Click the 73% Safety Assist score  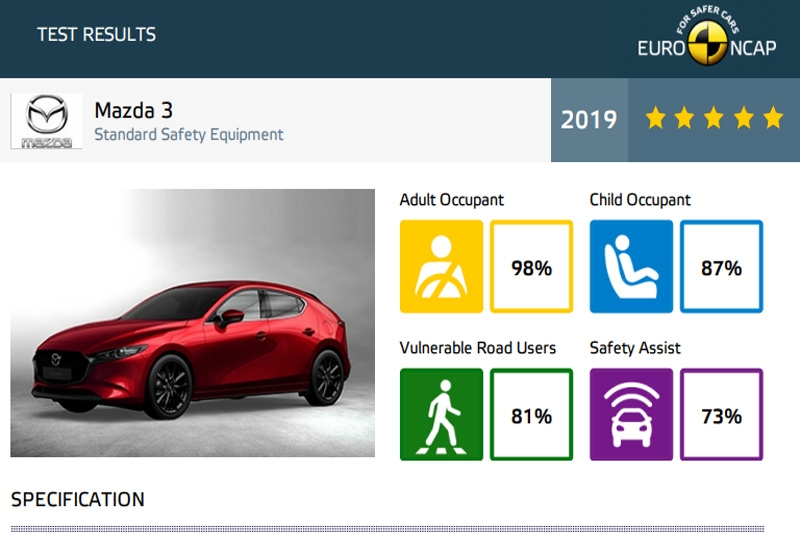tap(721, 415)
